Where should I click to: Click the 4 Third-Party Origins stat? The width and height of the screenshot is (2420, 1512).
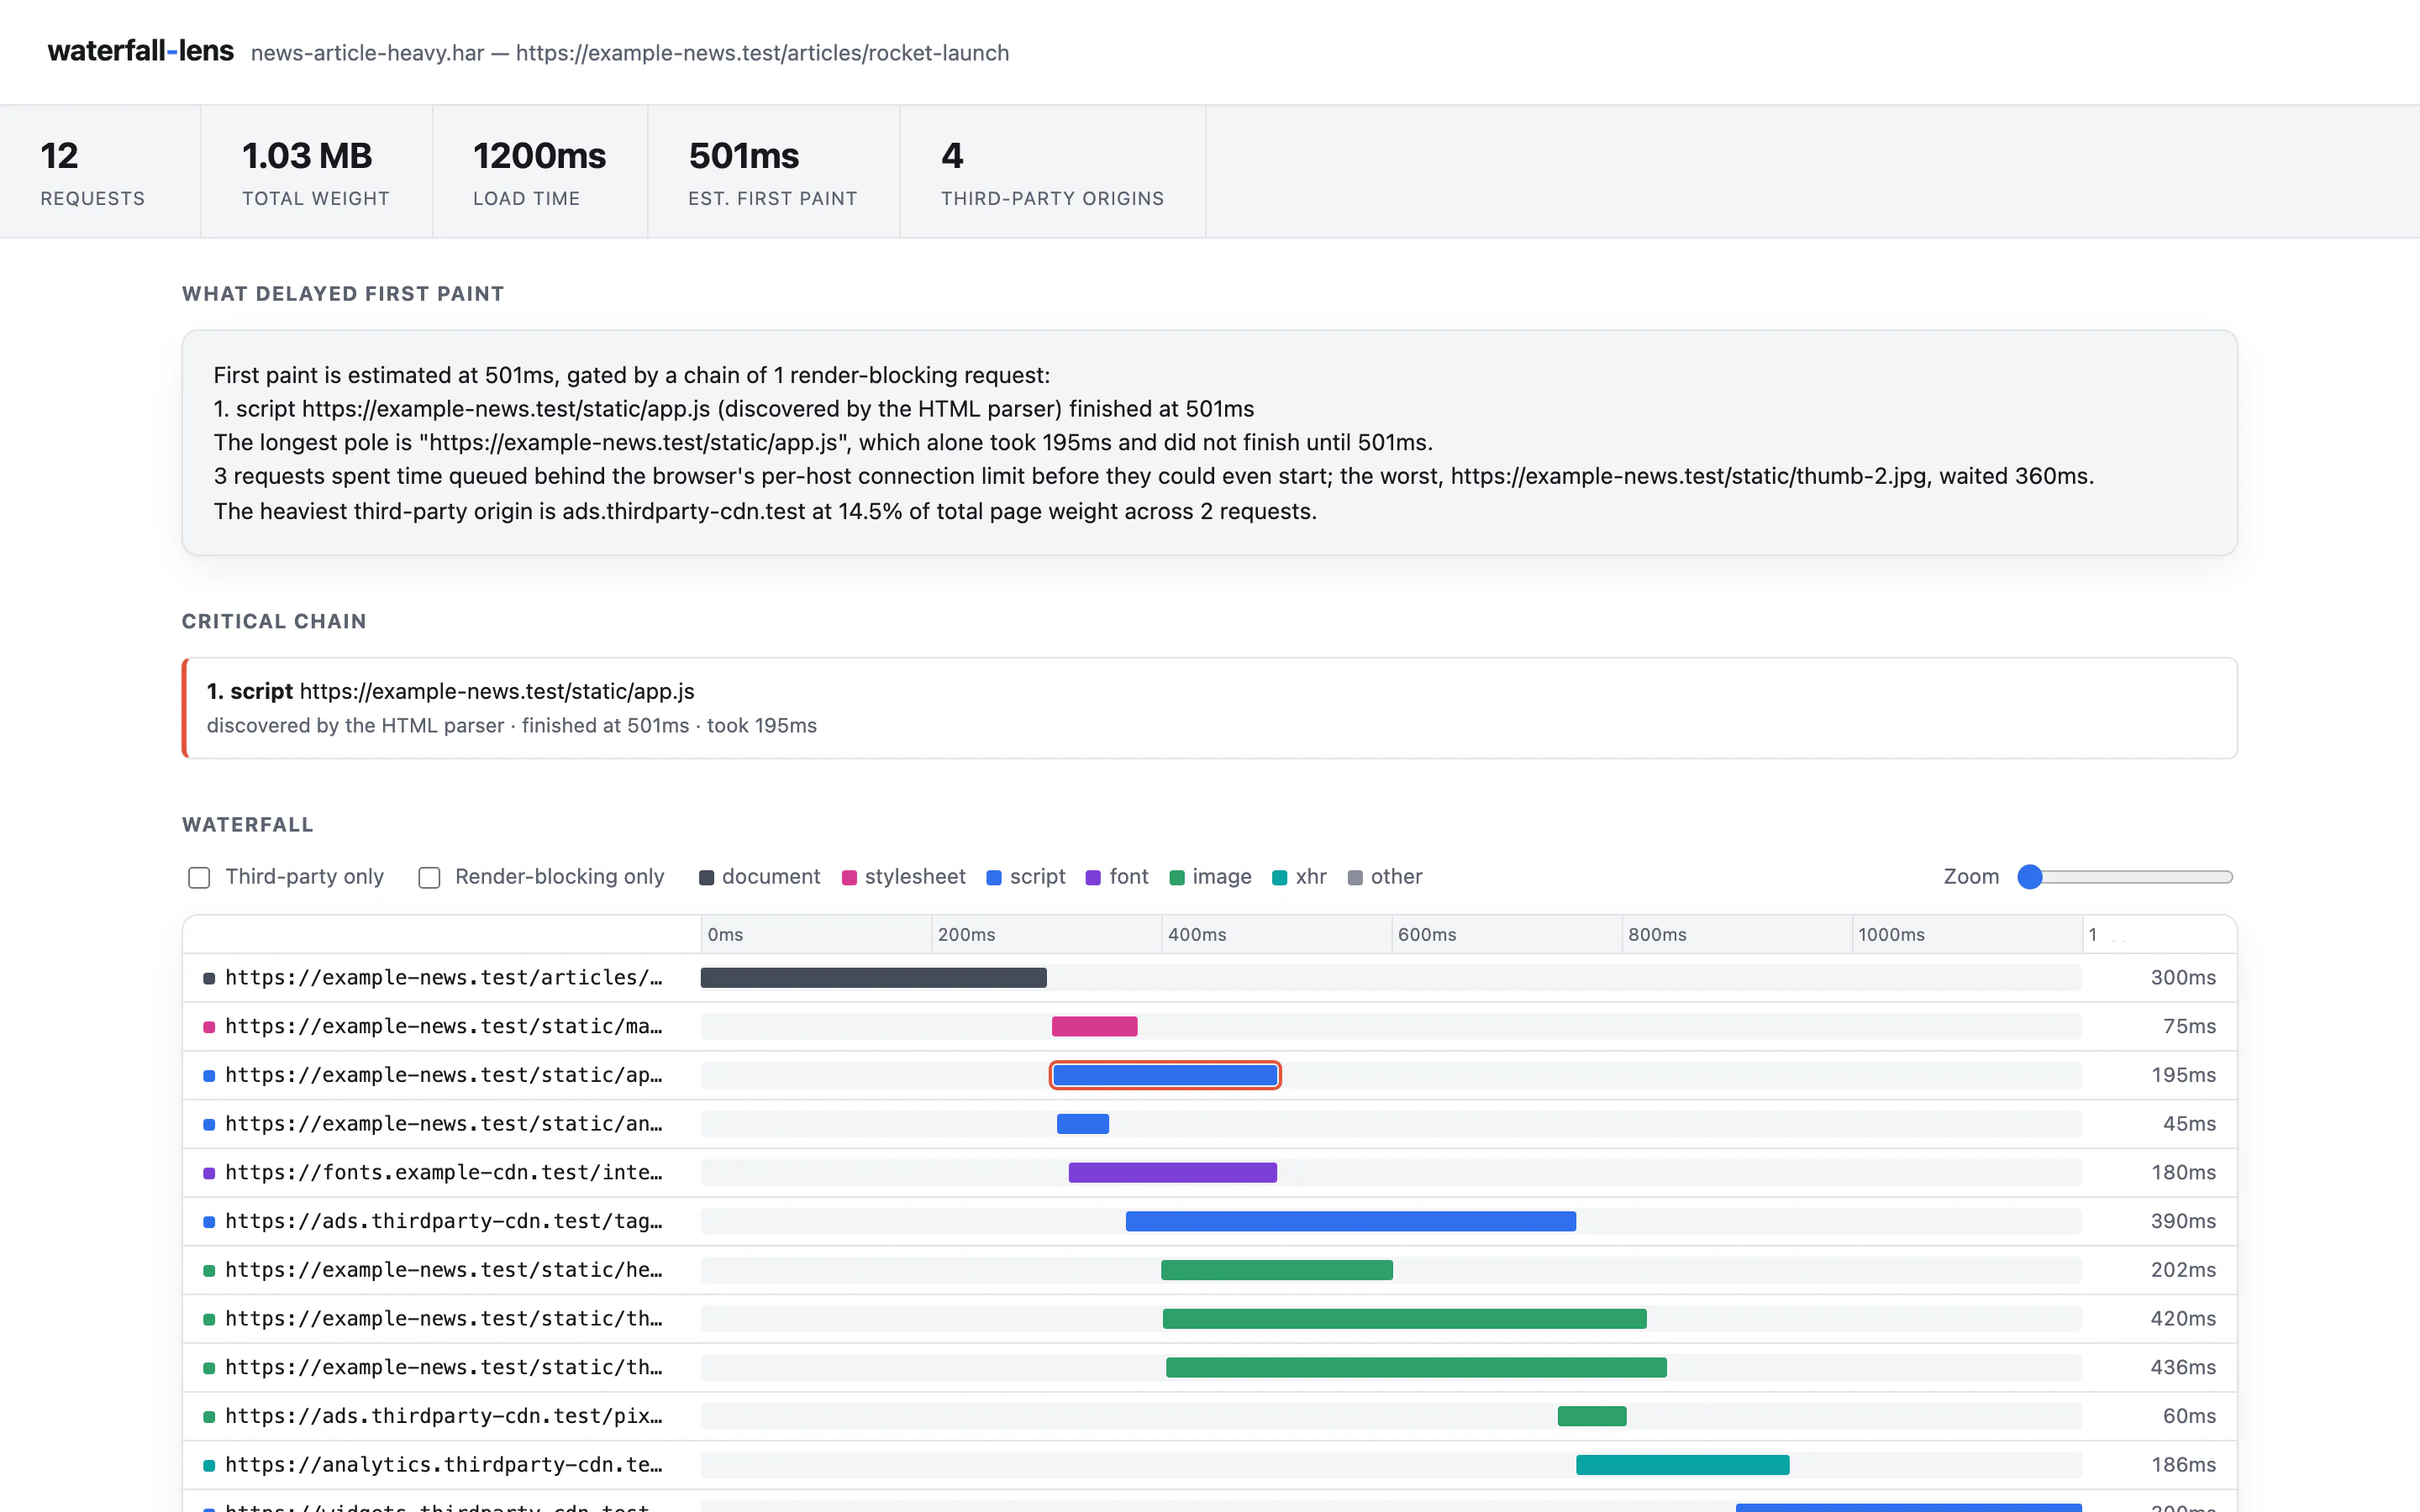pyautogui.click(x=1052, y=171)
